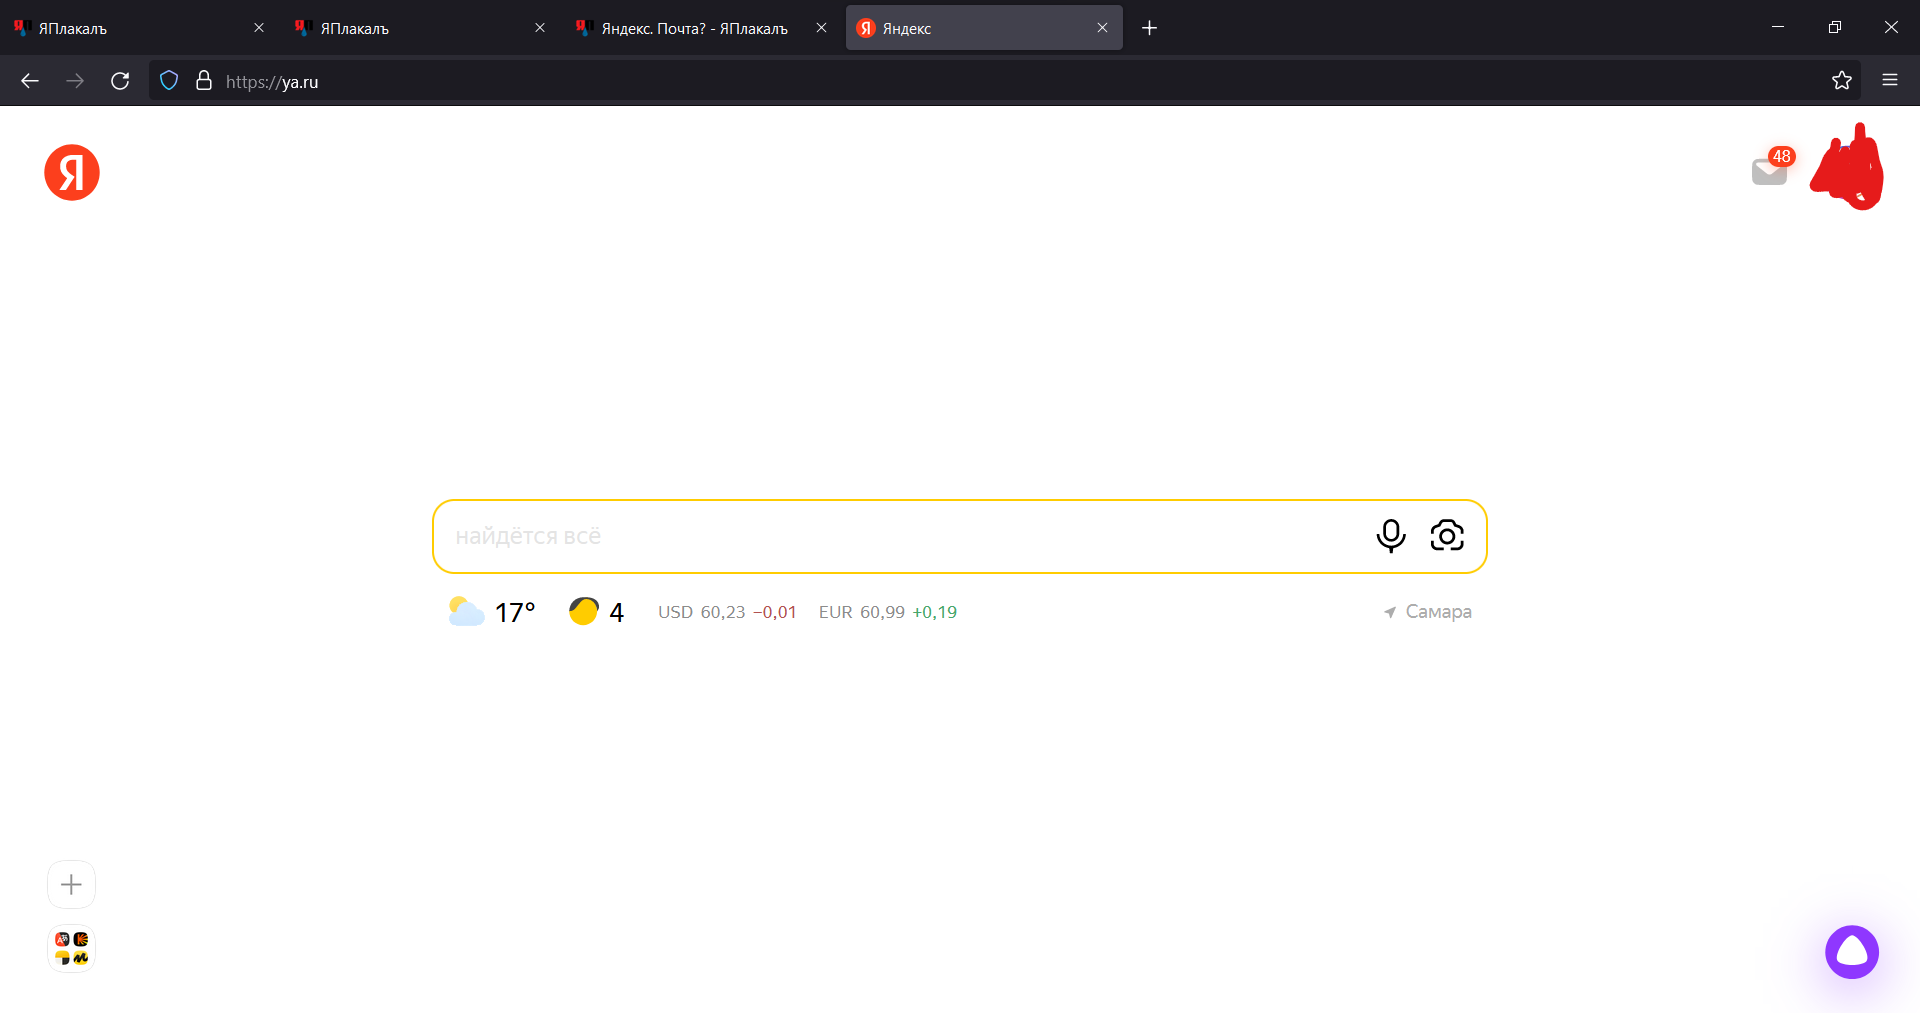Reload the page with the refresh icon
This screenshot has height=1013, width=1920.
click(x=120, y=81)
